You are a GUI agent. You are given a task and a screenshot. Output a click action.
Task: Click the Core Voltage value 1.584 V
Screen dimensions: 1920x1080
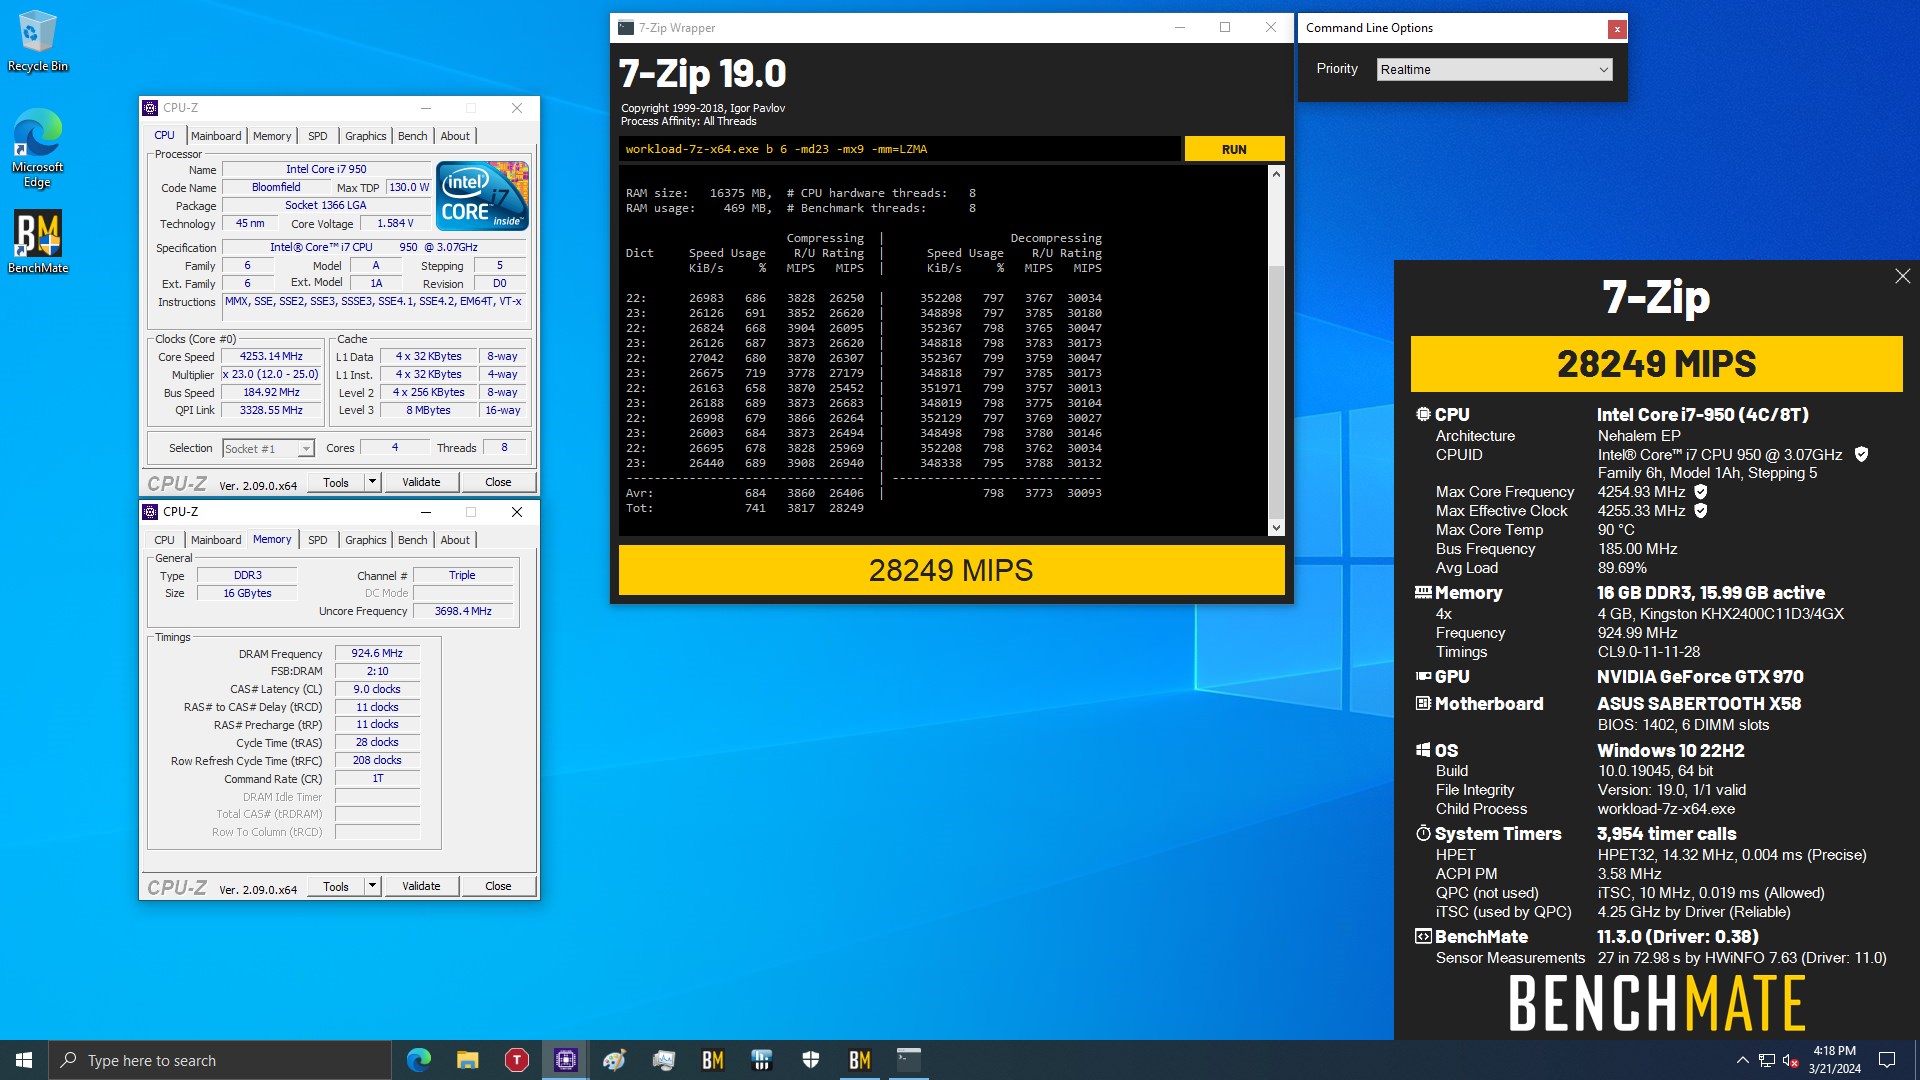[395, 224]
